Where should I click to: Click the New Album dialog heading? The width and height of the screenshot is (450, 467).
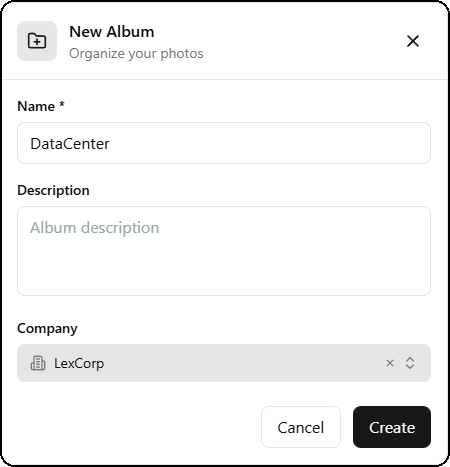pyautogui.click(x=112, y=32)
